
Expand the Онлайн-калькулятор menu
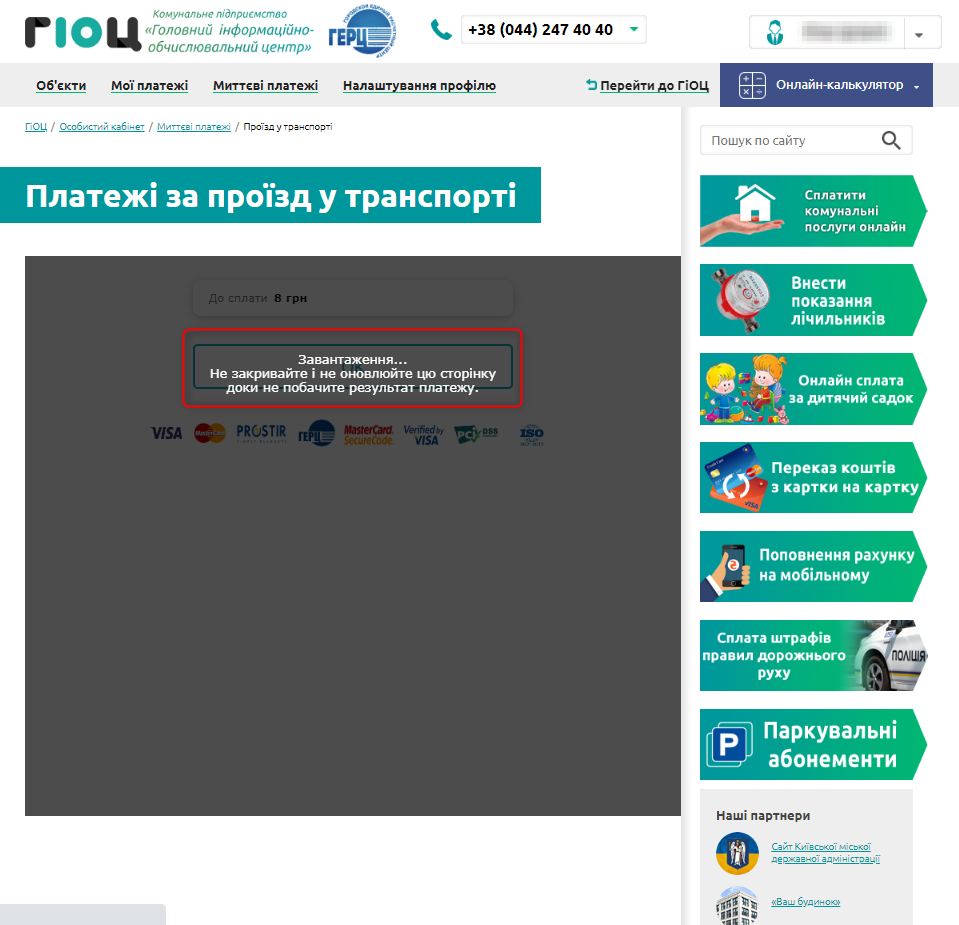(x=916, y=87)
